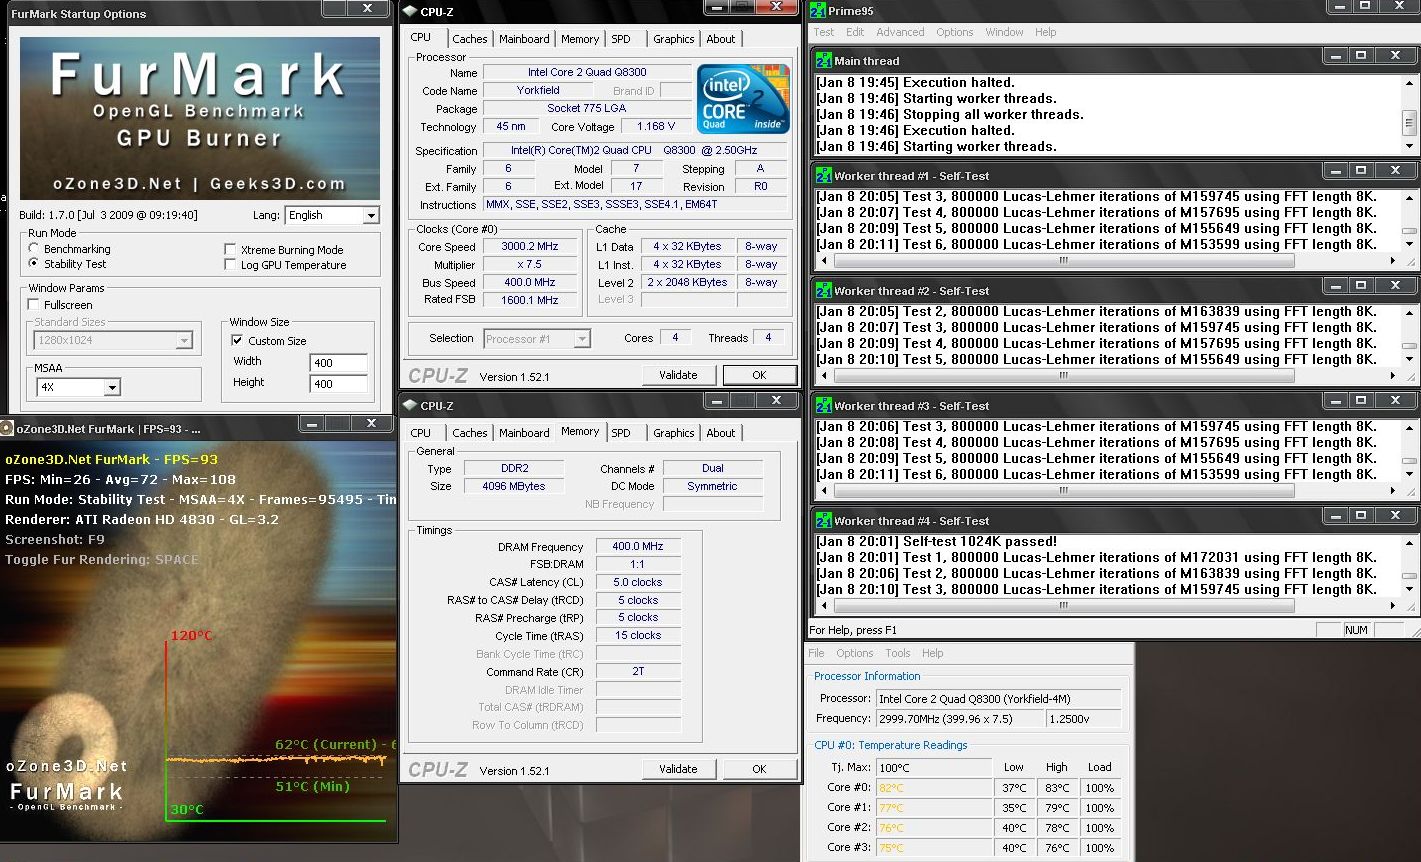The image size is (1421, 862).
Task: Open the Prime95 Advanced menu
Action: point(900,32)
